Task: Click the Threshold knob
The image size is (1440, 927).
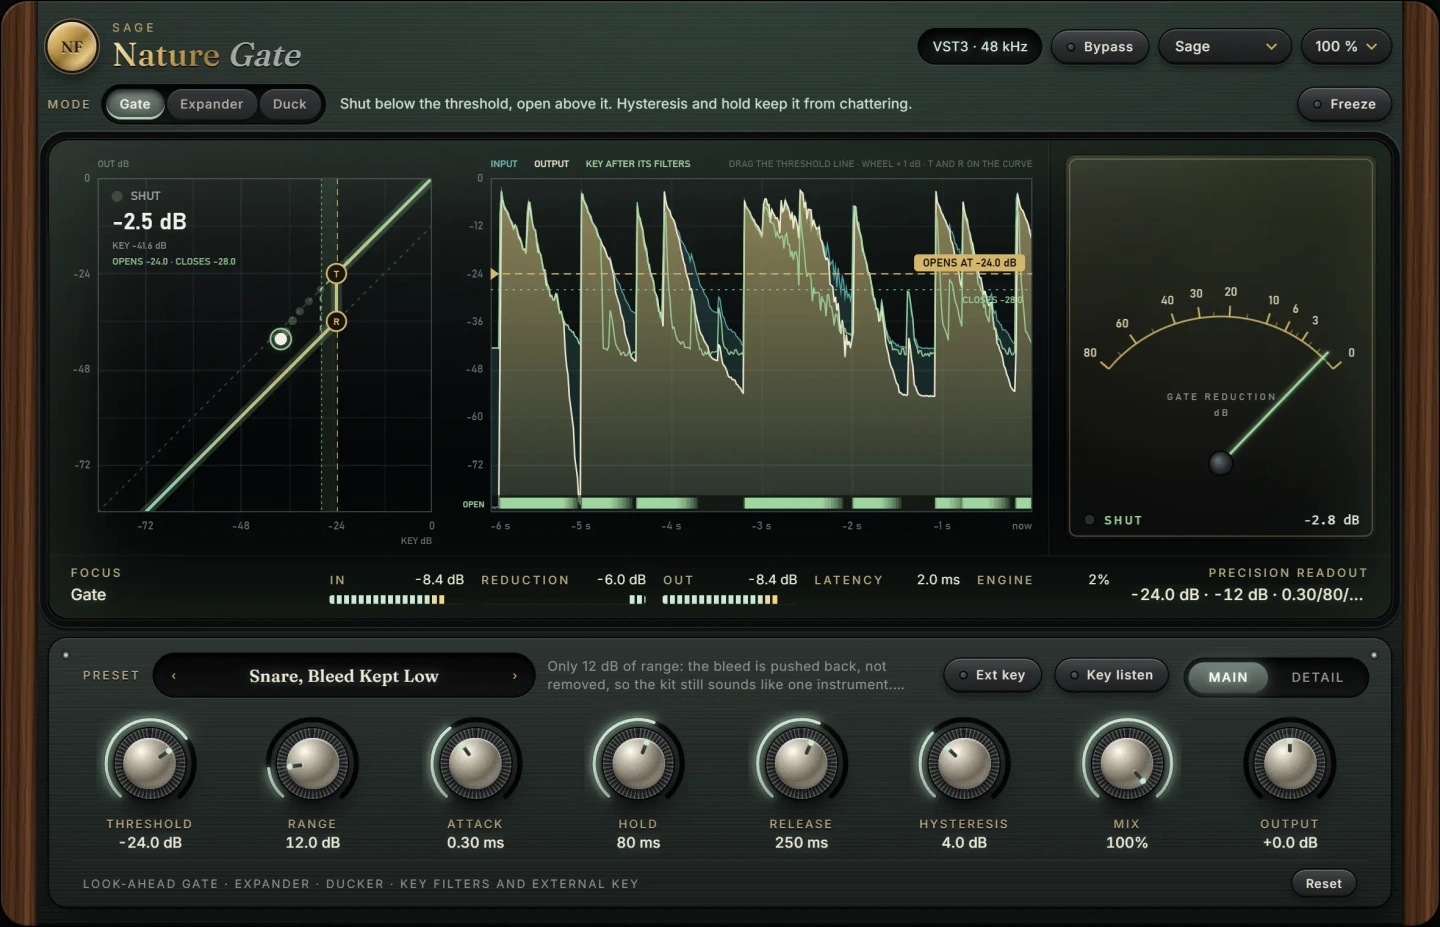Action: click(149, 764)
